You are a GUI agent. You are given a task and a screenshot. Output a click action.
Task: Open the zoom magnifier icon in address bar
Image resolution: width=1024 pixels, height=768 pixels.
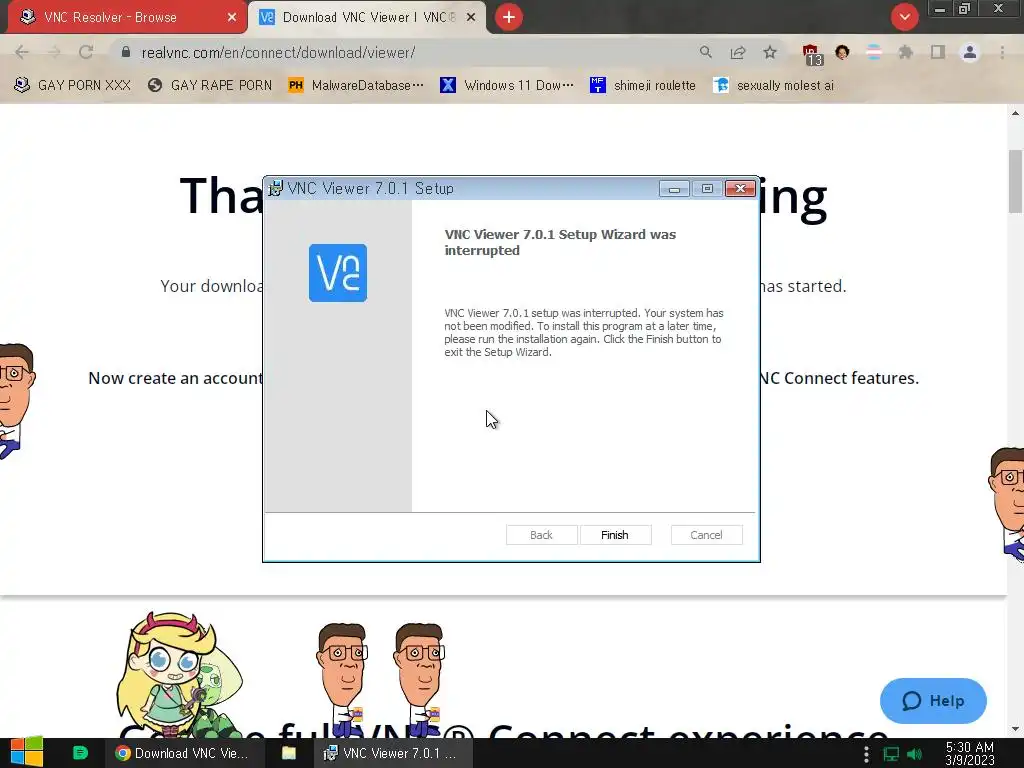tap(705, 52)
